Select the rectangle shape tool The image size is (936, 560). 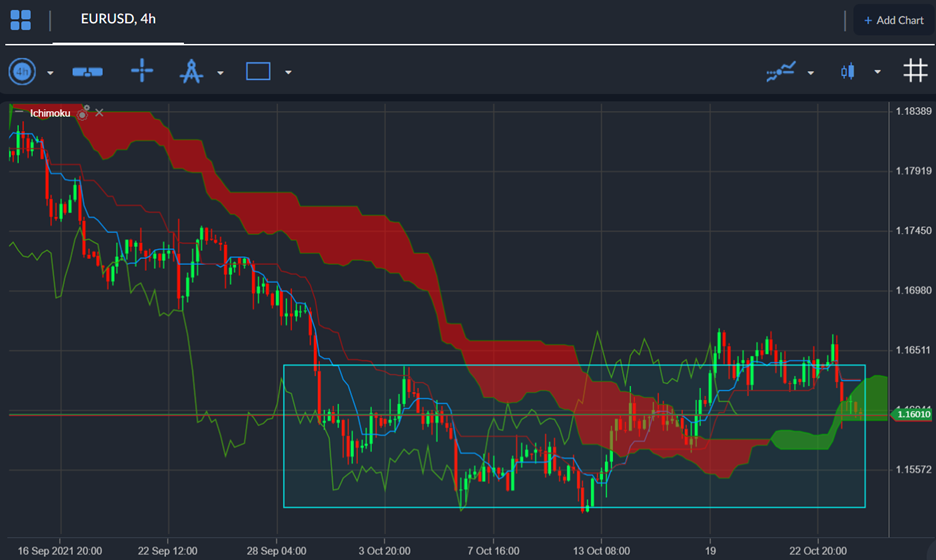[258, 71]
